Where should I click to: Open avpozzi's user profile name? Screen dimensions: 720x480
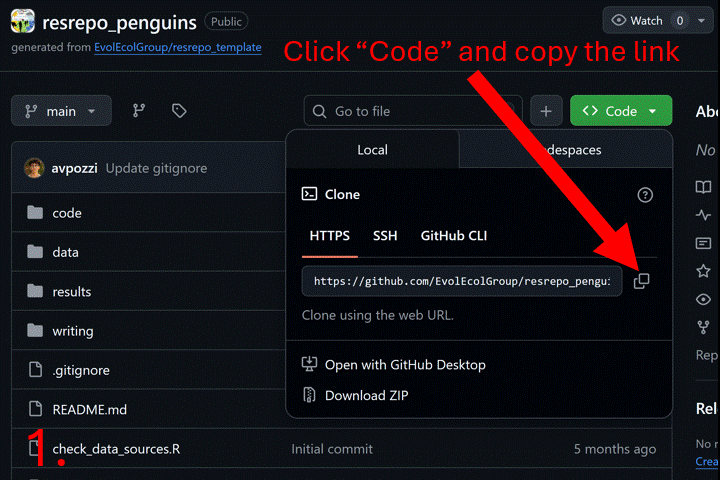74,168
